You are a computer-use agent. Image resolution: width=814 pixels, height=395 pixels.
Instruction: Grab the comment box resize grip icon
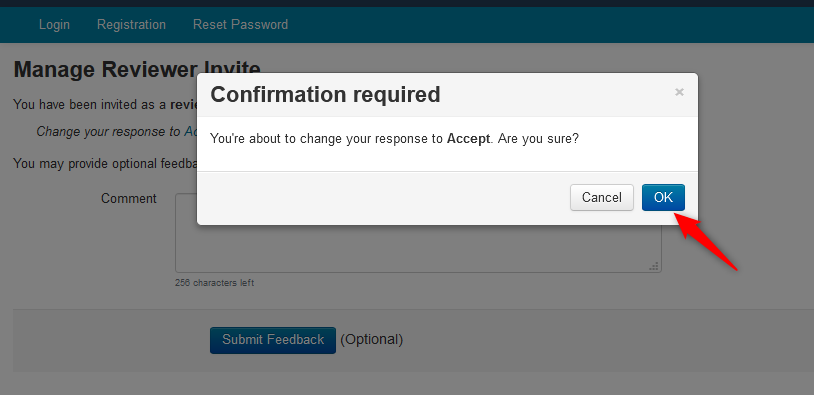[x=654, y=266]
